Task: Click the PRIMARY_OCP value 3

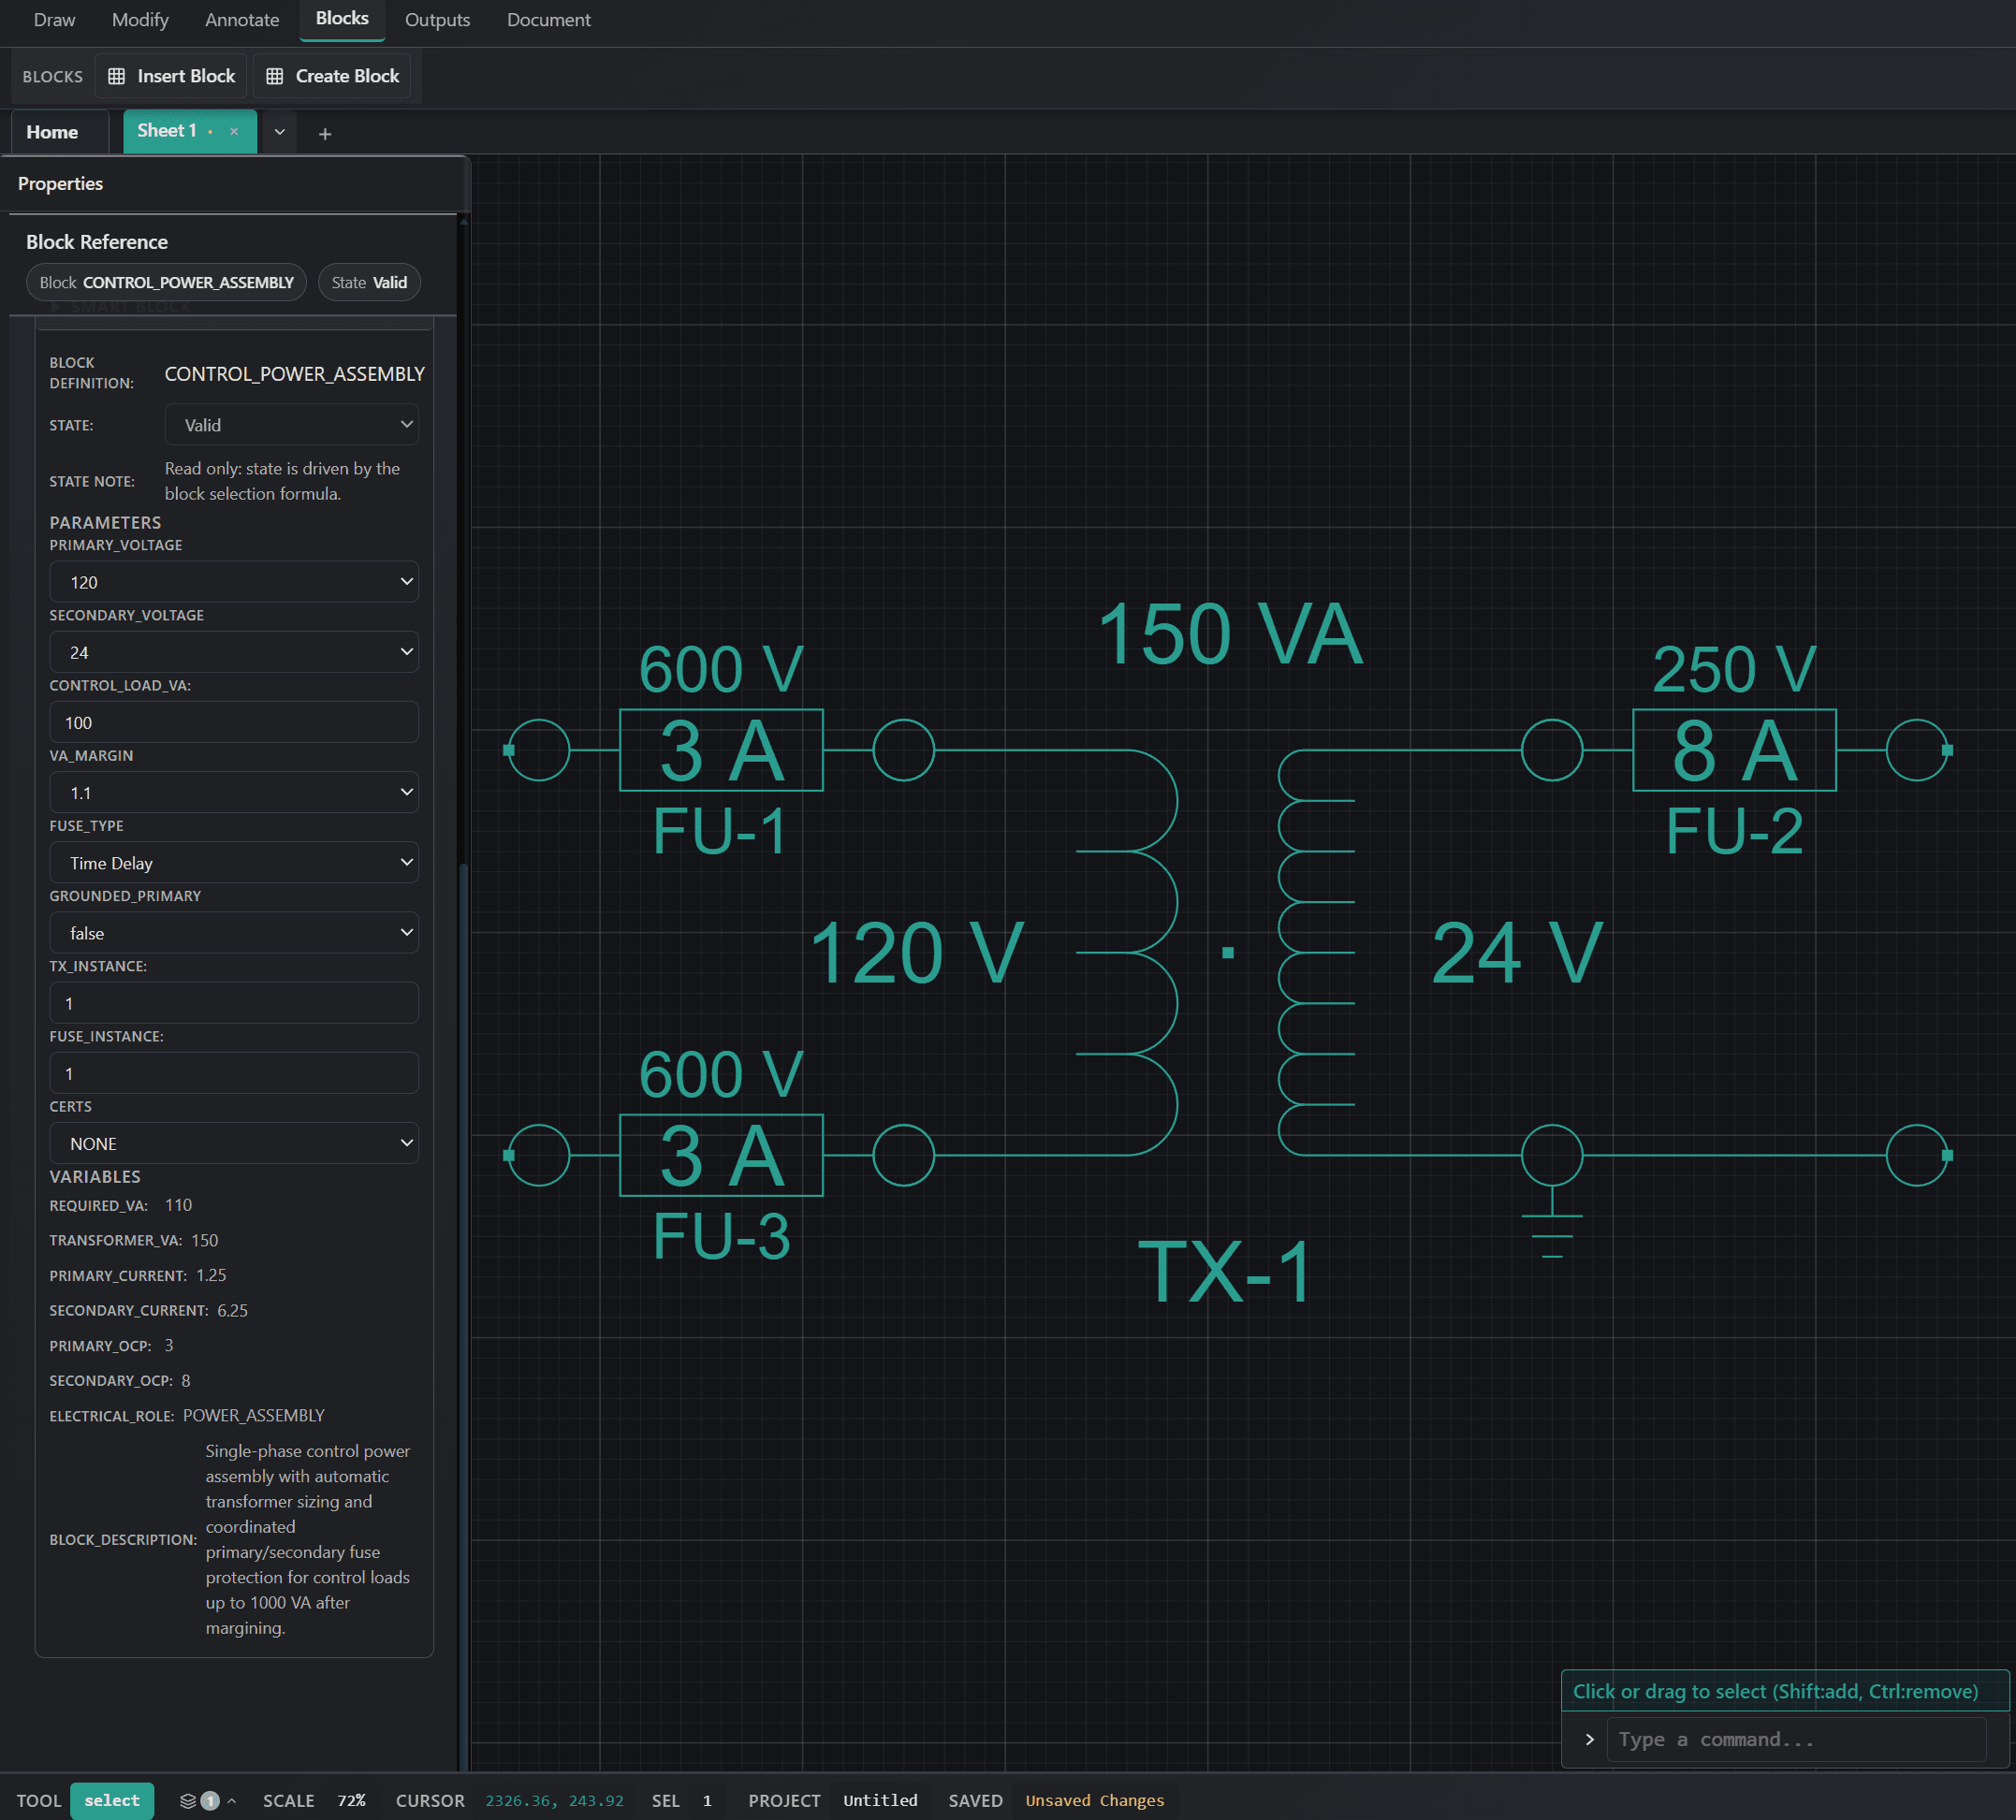Action: (x=168, y=1345)
